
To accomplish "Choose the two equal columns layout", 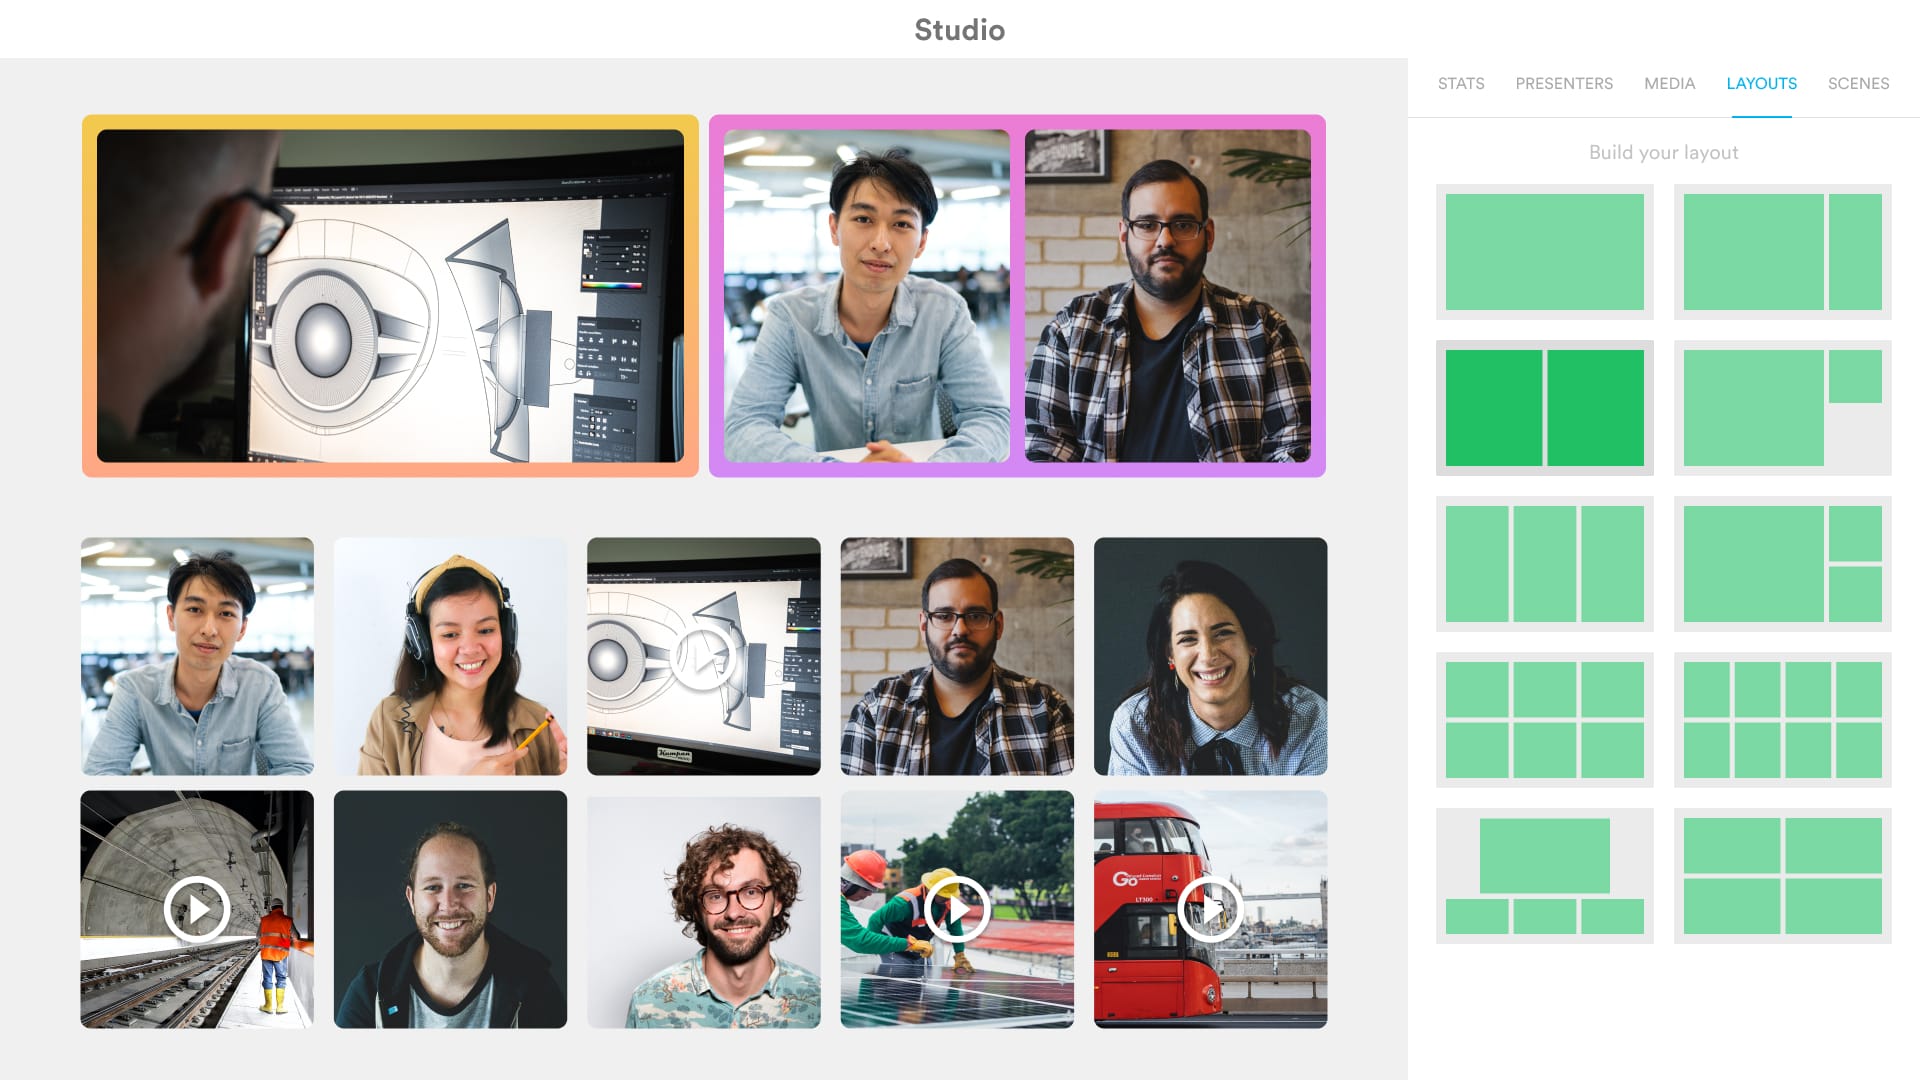I will click(1544, 408).
